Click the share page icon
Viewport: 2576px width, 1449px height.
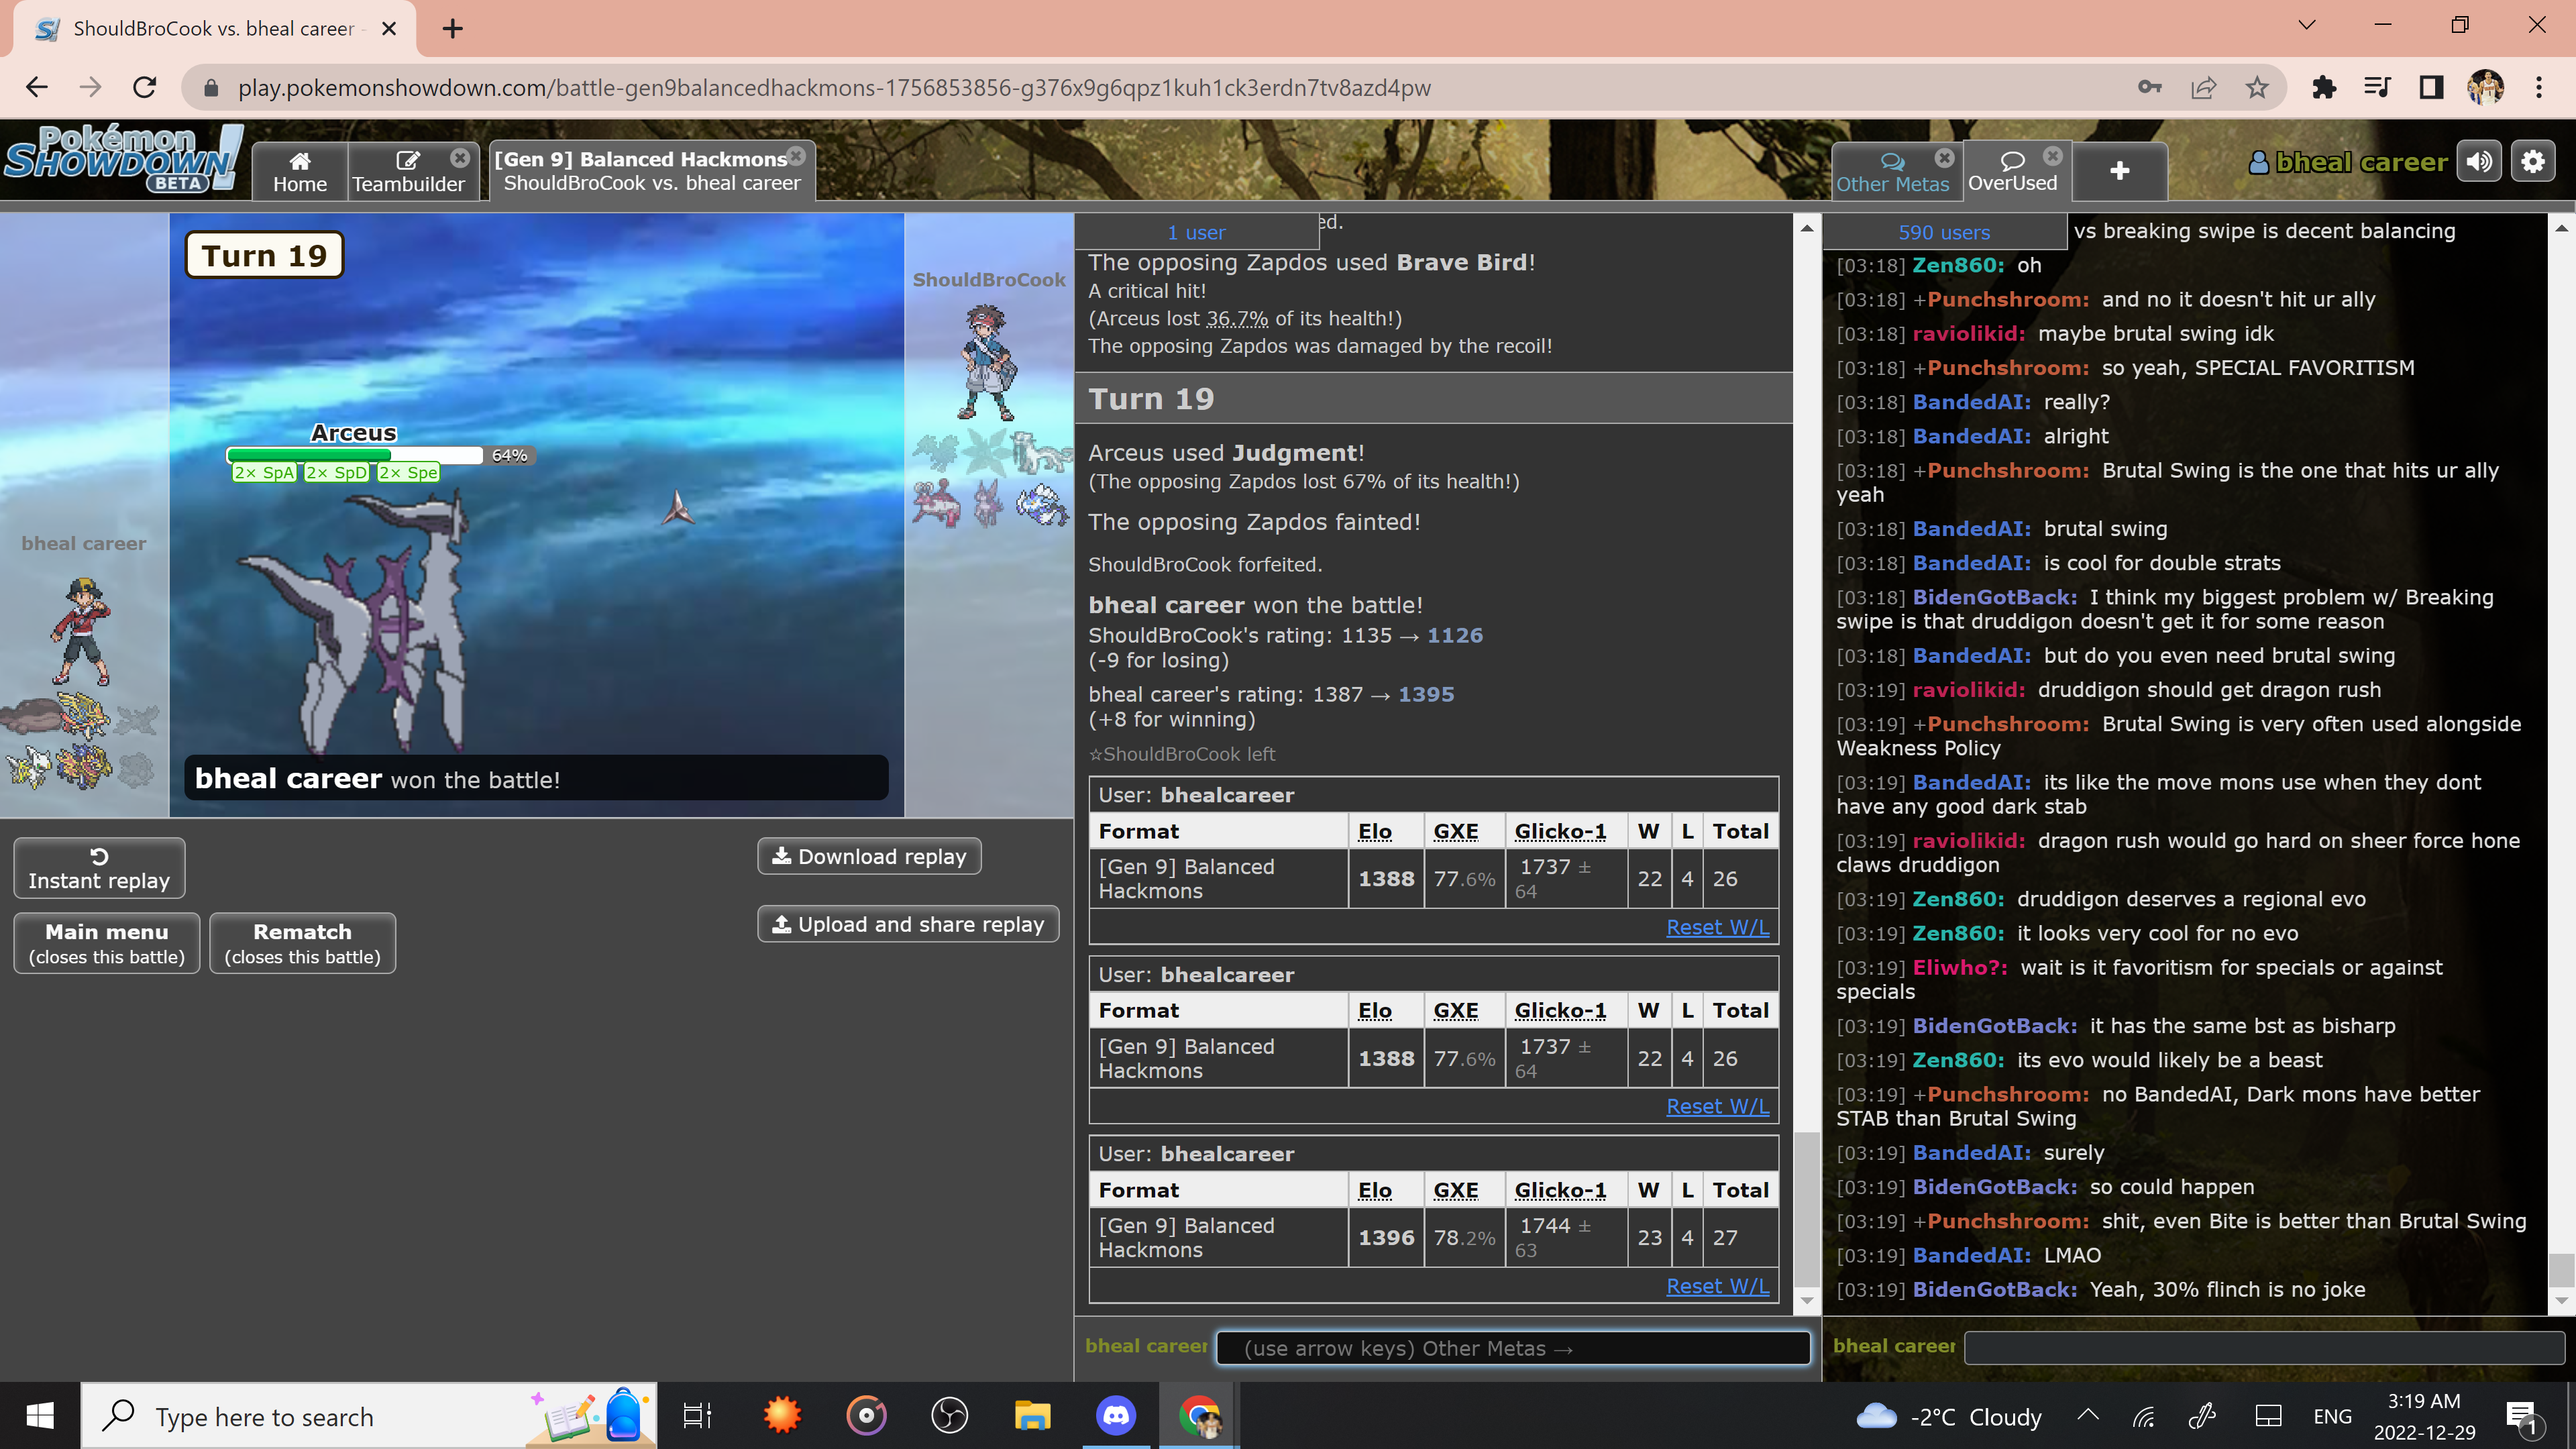click(x=2203, y=88)
